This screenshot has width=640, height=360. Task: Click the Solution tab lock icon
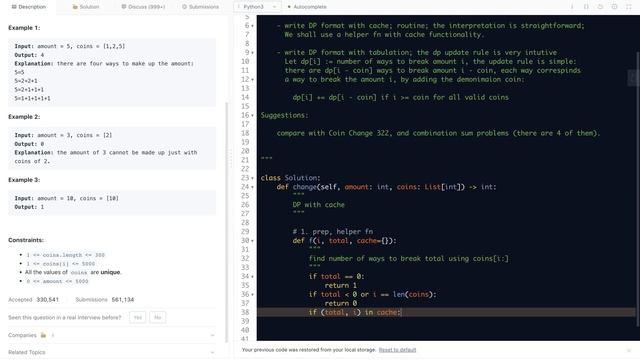click(75, 7)
